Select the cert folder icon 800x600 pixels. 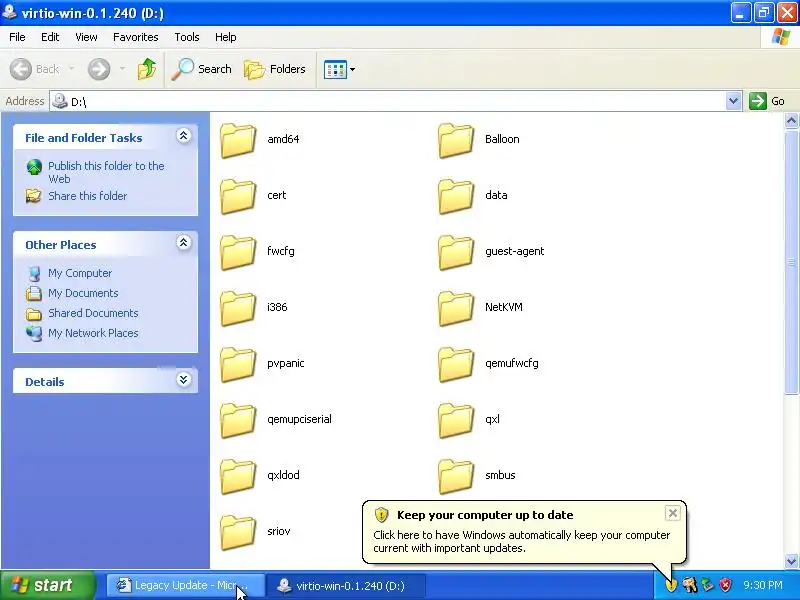pos(238,196)
